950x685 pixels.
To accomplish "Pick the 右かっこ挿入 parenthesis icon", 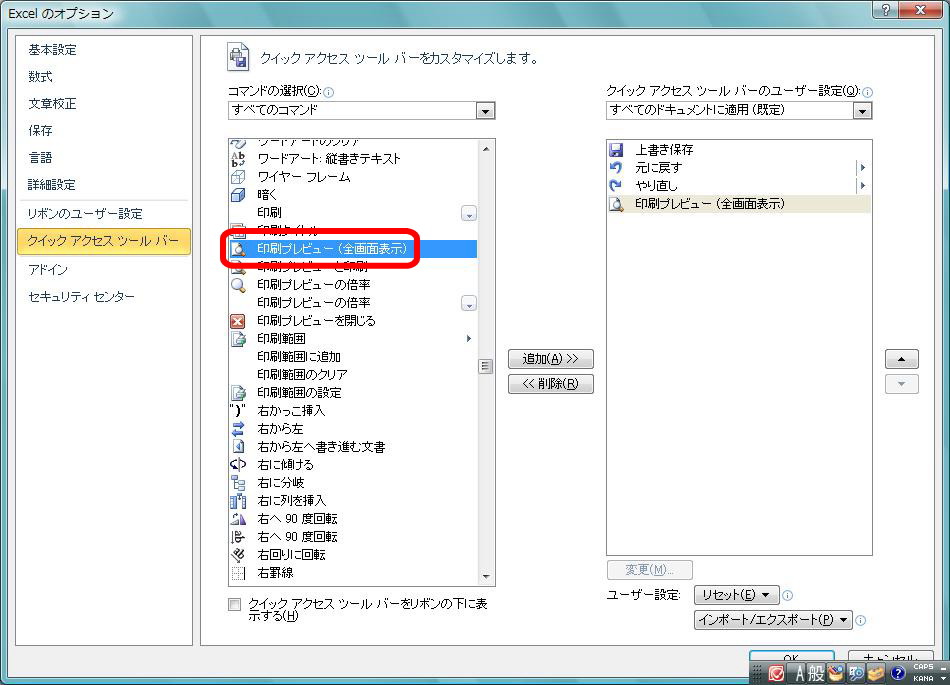I will 238,411.
